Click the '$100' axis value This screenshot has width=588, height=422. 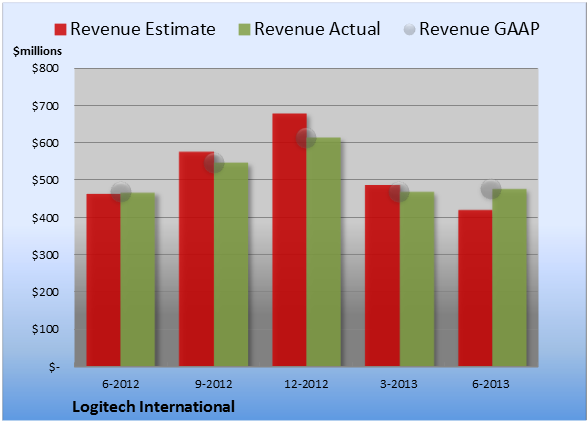pyautogui.click(x=45, y=329)
